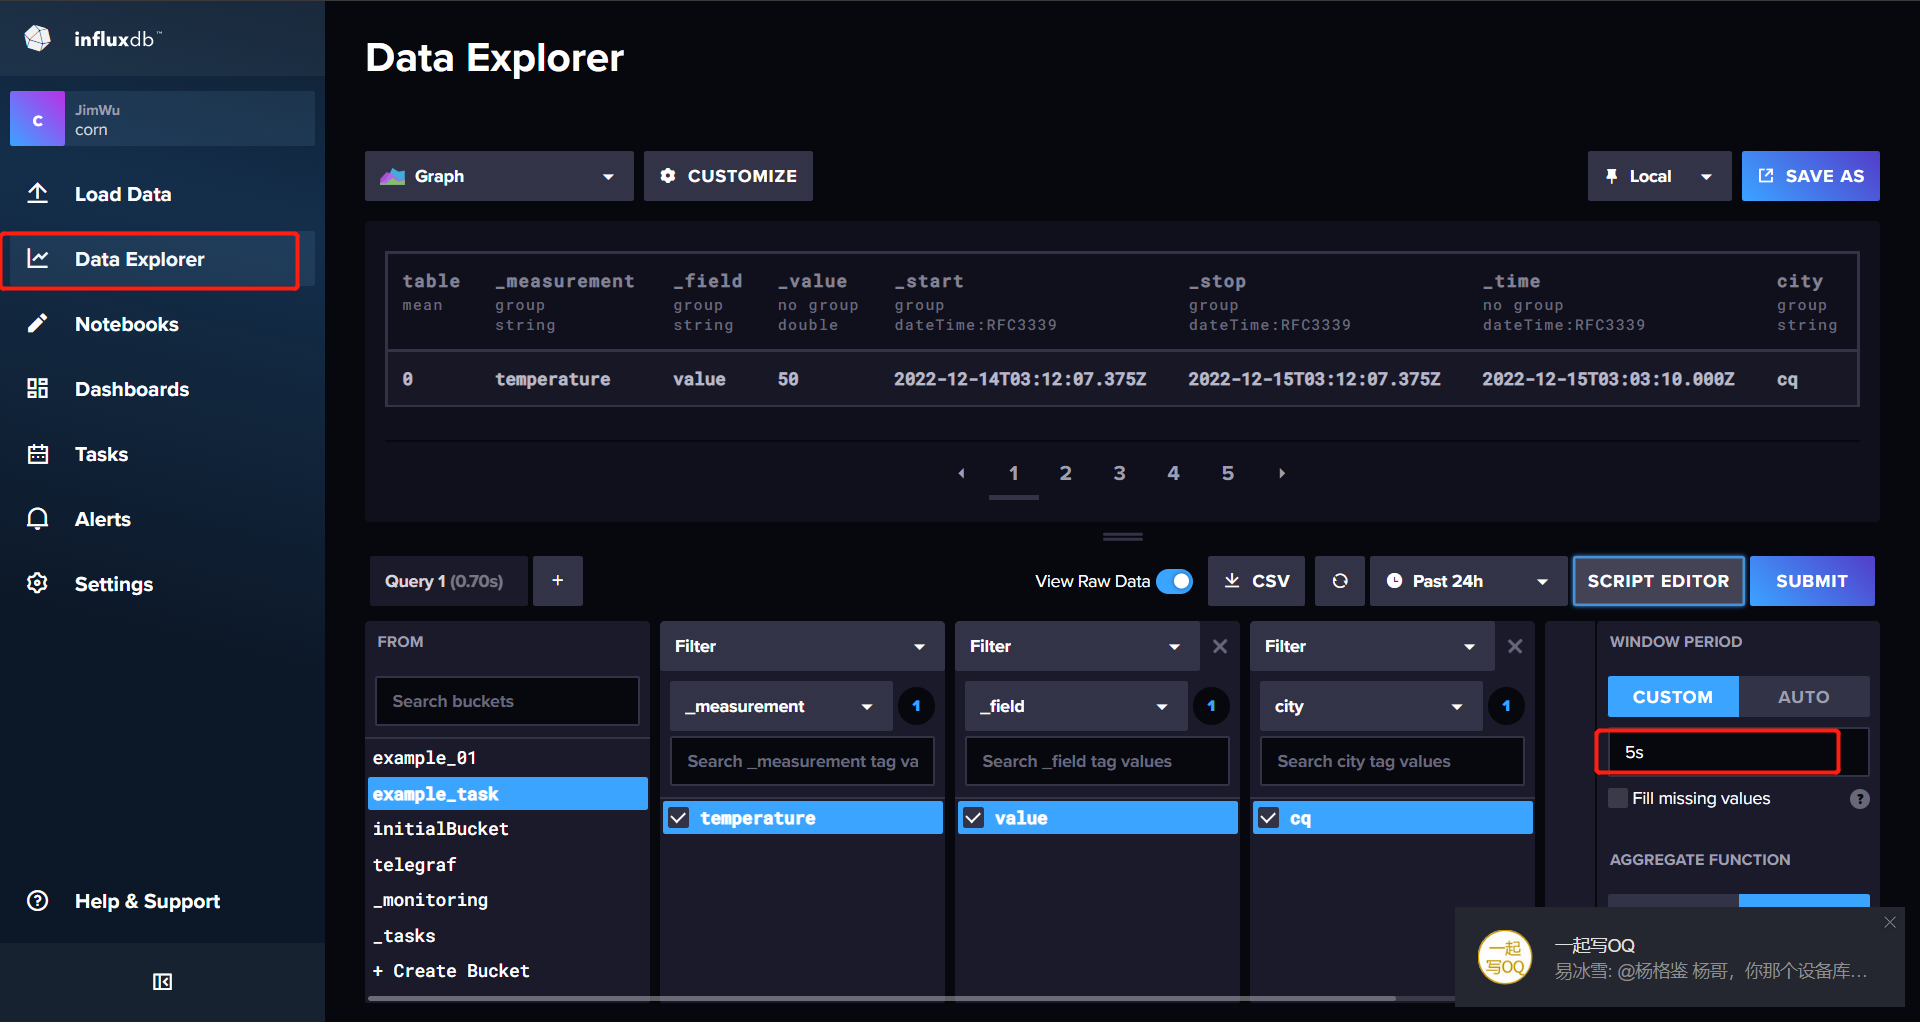Submit the query
The width and height of the screenshot is (1920, 1022).
(x=1812, y=581)
